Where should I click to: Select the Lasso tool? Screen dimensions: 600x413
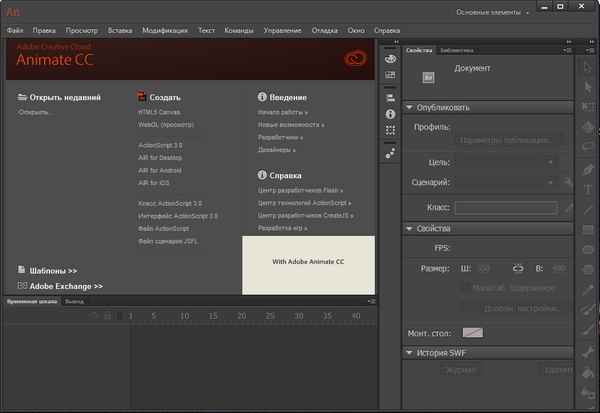click(588, 146)
